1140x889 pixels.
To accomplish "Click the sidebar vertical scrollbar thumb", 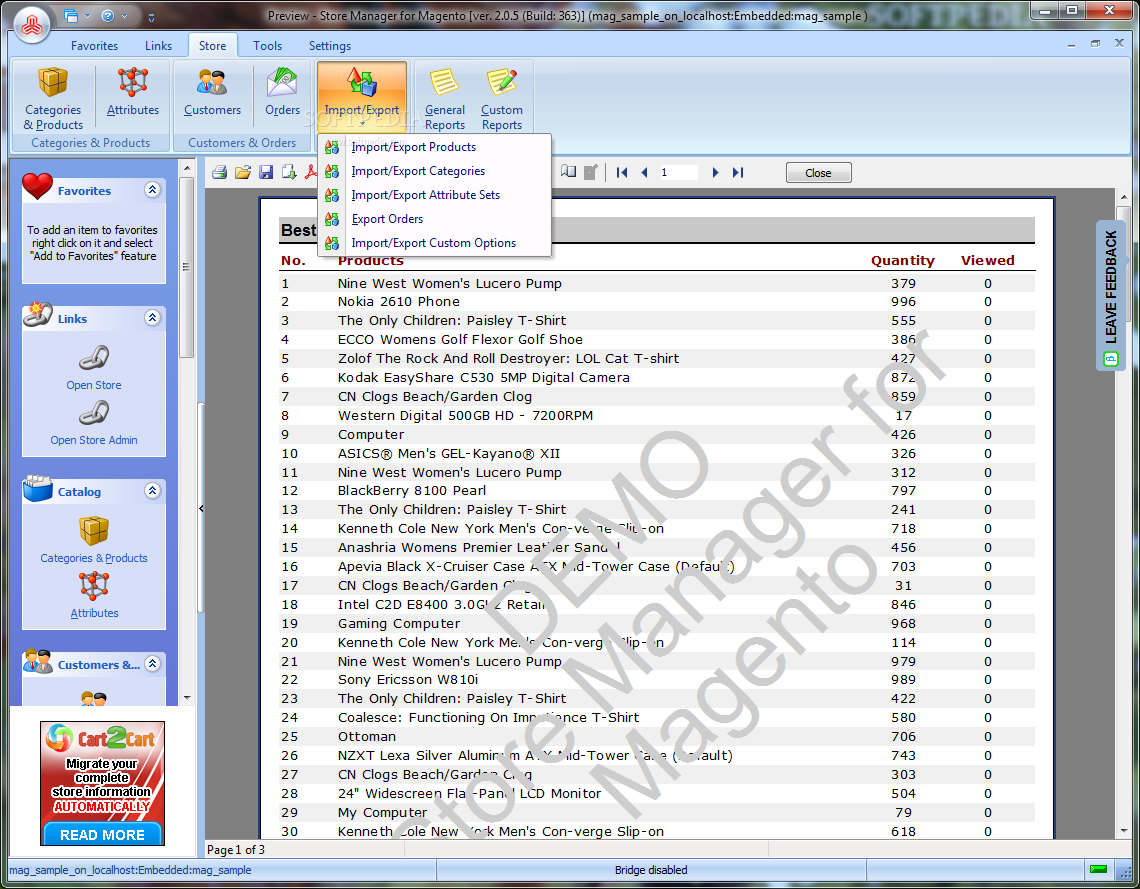I will [187, 267].
